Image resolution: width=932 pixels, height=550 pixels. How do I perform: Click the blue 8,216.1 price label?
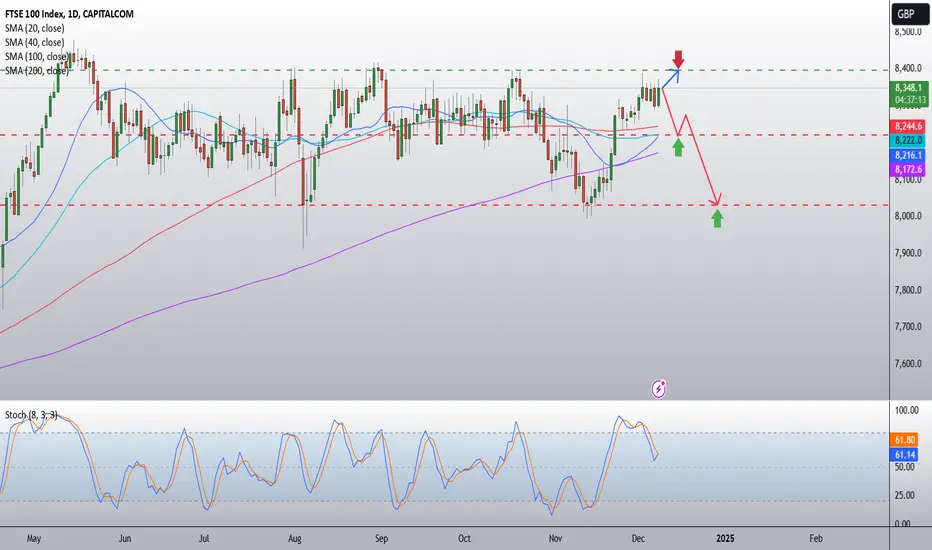[908, 155]
